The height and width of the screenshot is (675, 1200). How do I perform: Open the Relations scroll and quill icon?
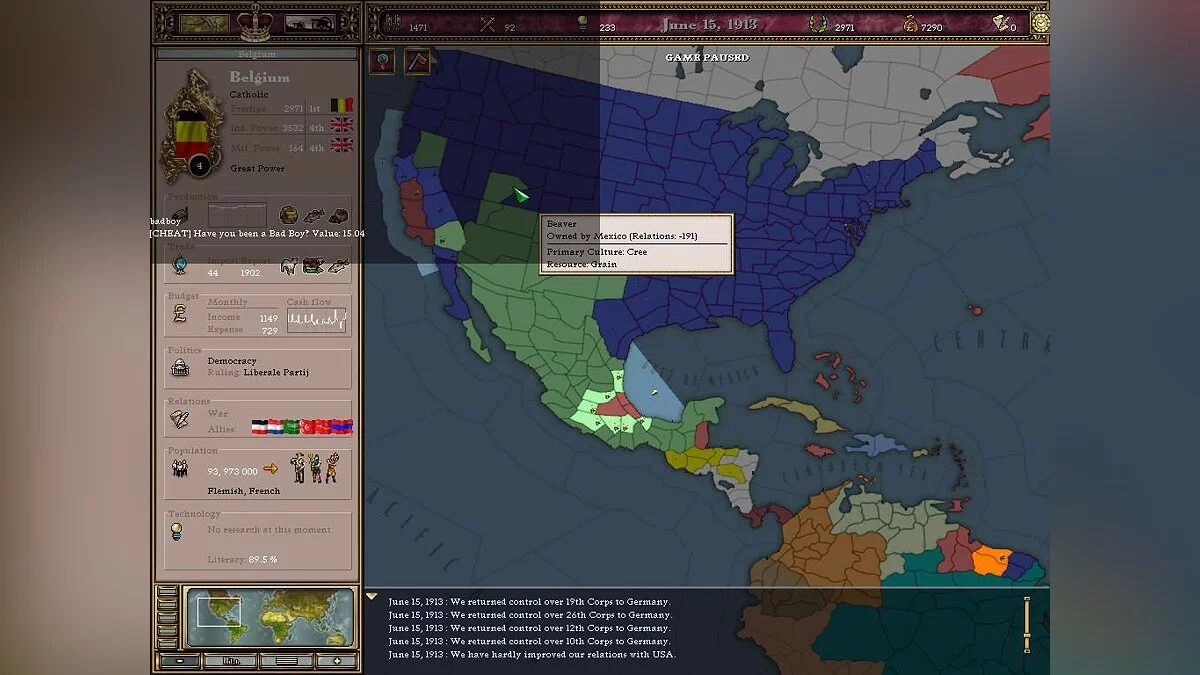(180, 418)
